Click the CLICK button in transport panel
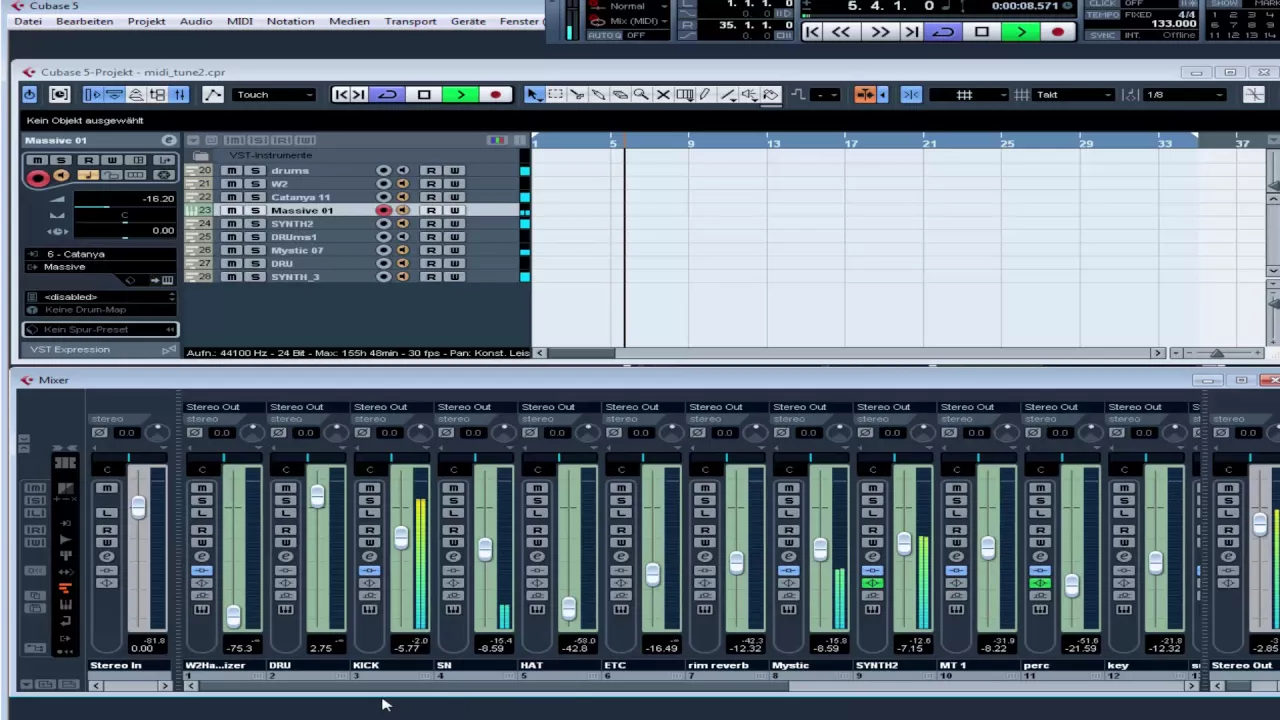1280x720 pixels. pyautogui.click(x=1102, y=4)
